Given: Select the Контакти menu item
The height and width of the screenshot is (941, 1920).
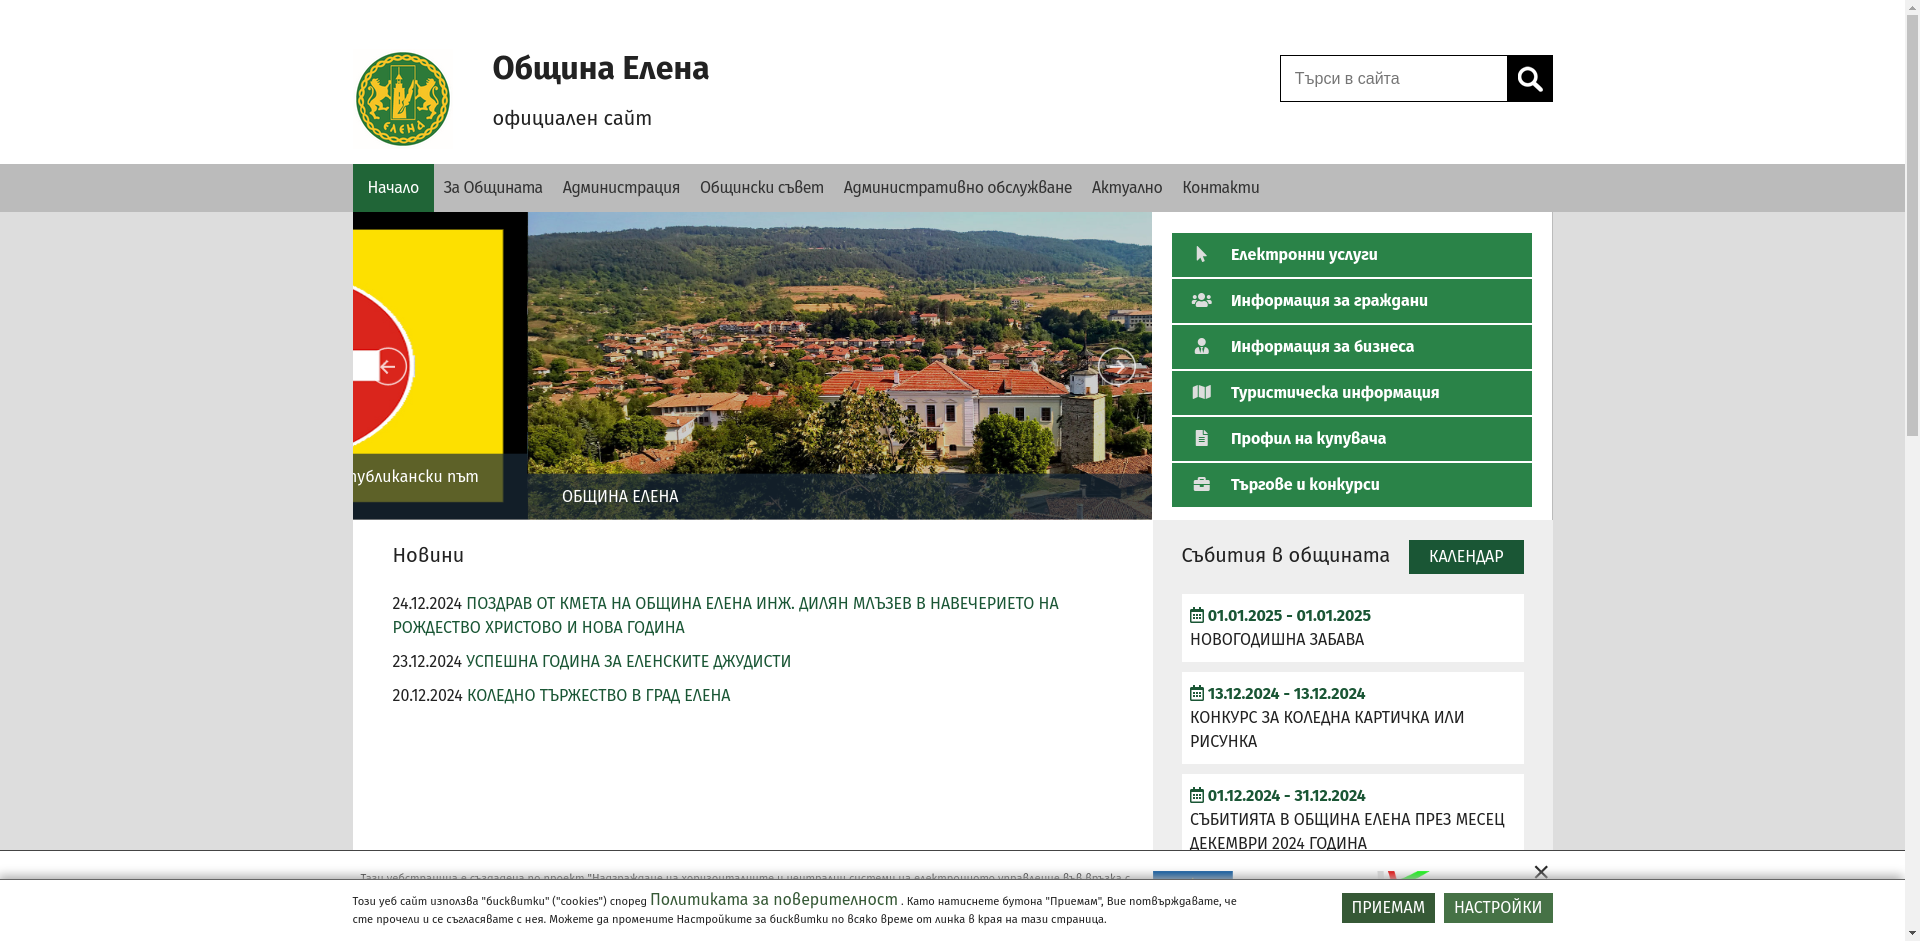Looking at the screenshot, I should (x=1220, y=188).
